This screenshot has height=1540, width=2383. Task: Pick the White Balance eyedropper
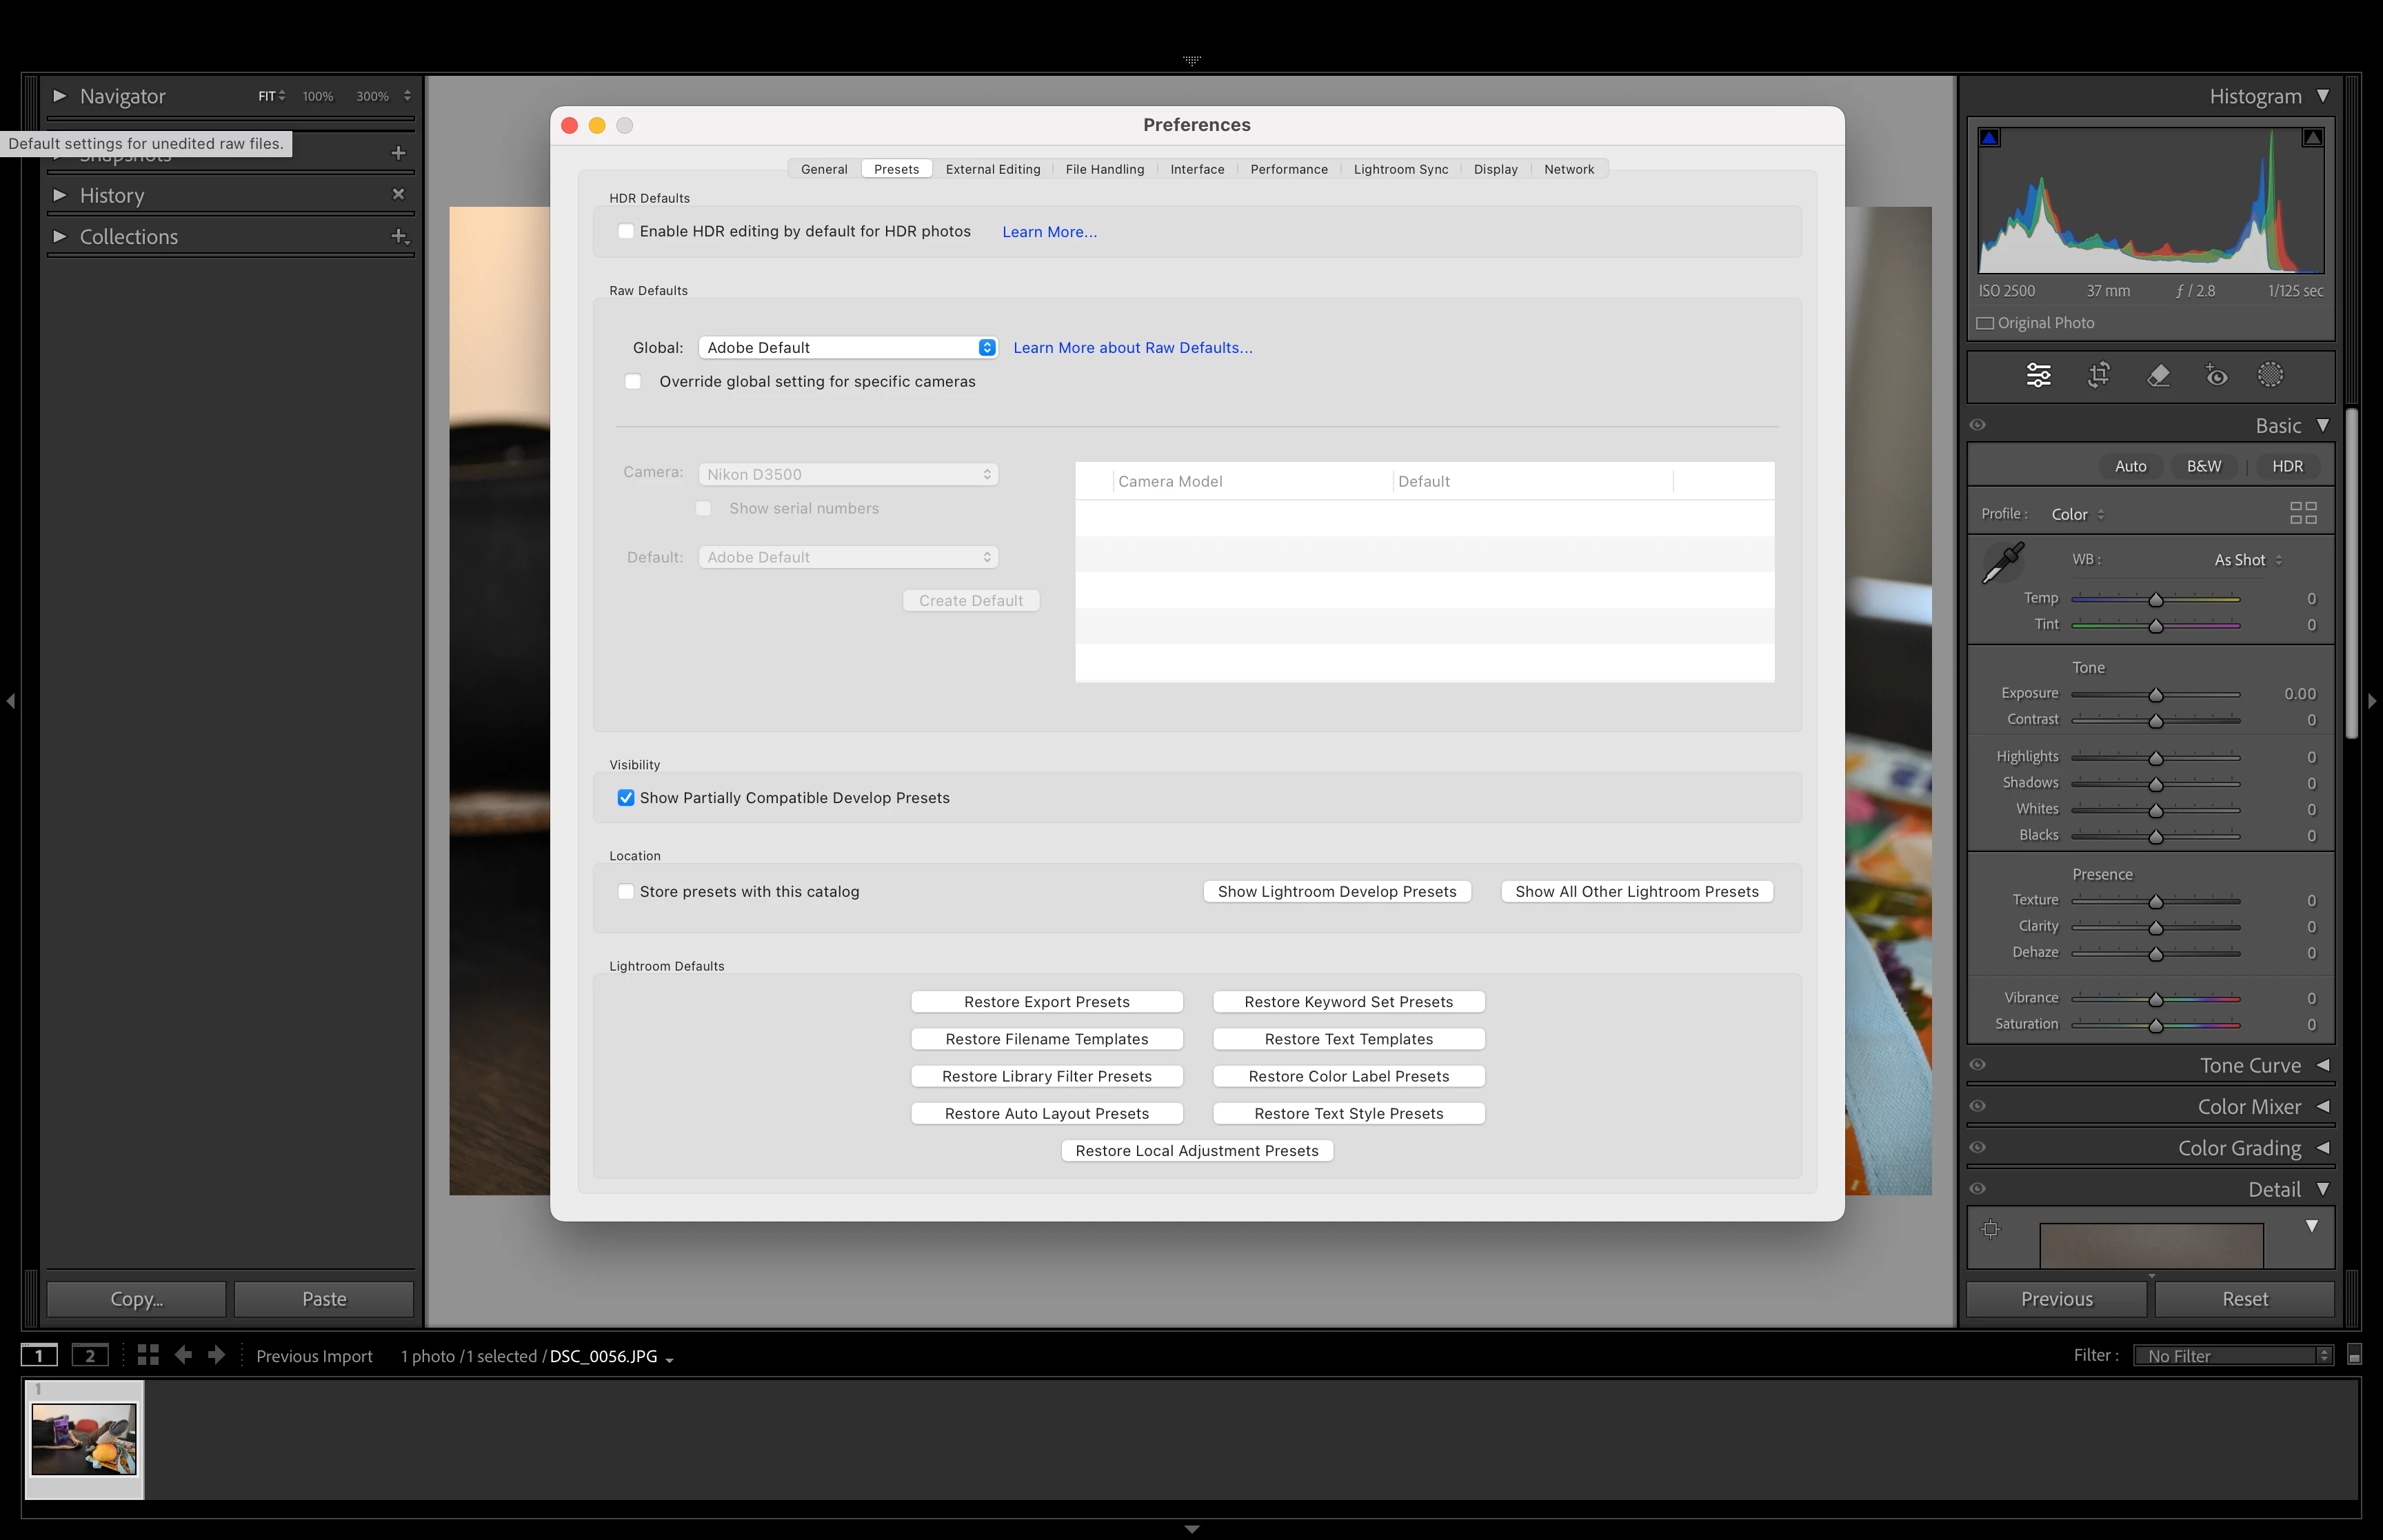(2003, 563)
